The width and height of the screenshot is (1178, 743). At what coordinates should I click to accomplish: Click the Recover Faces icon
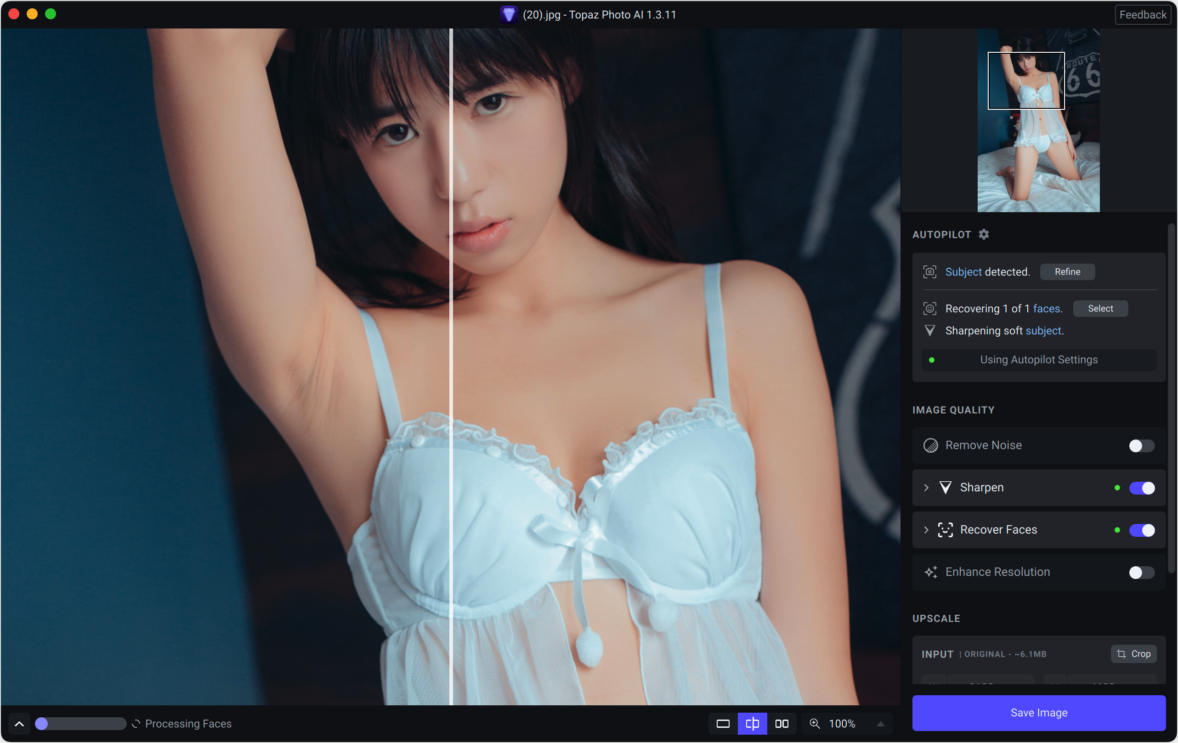click(x=945, y=530)
